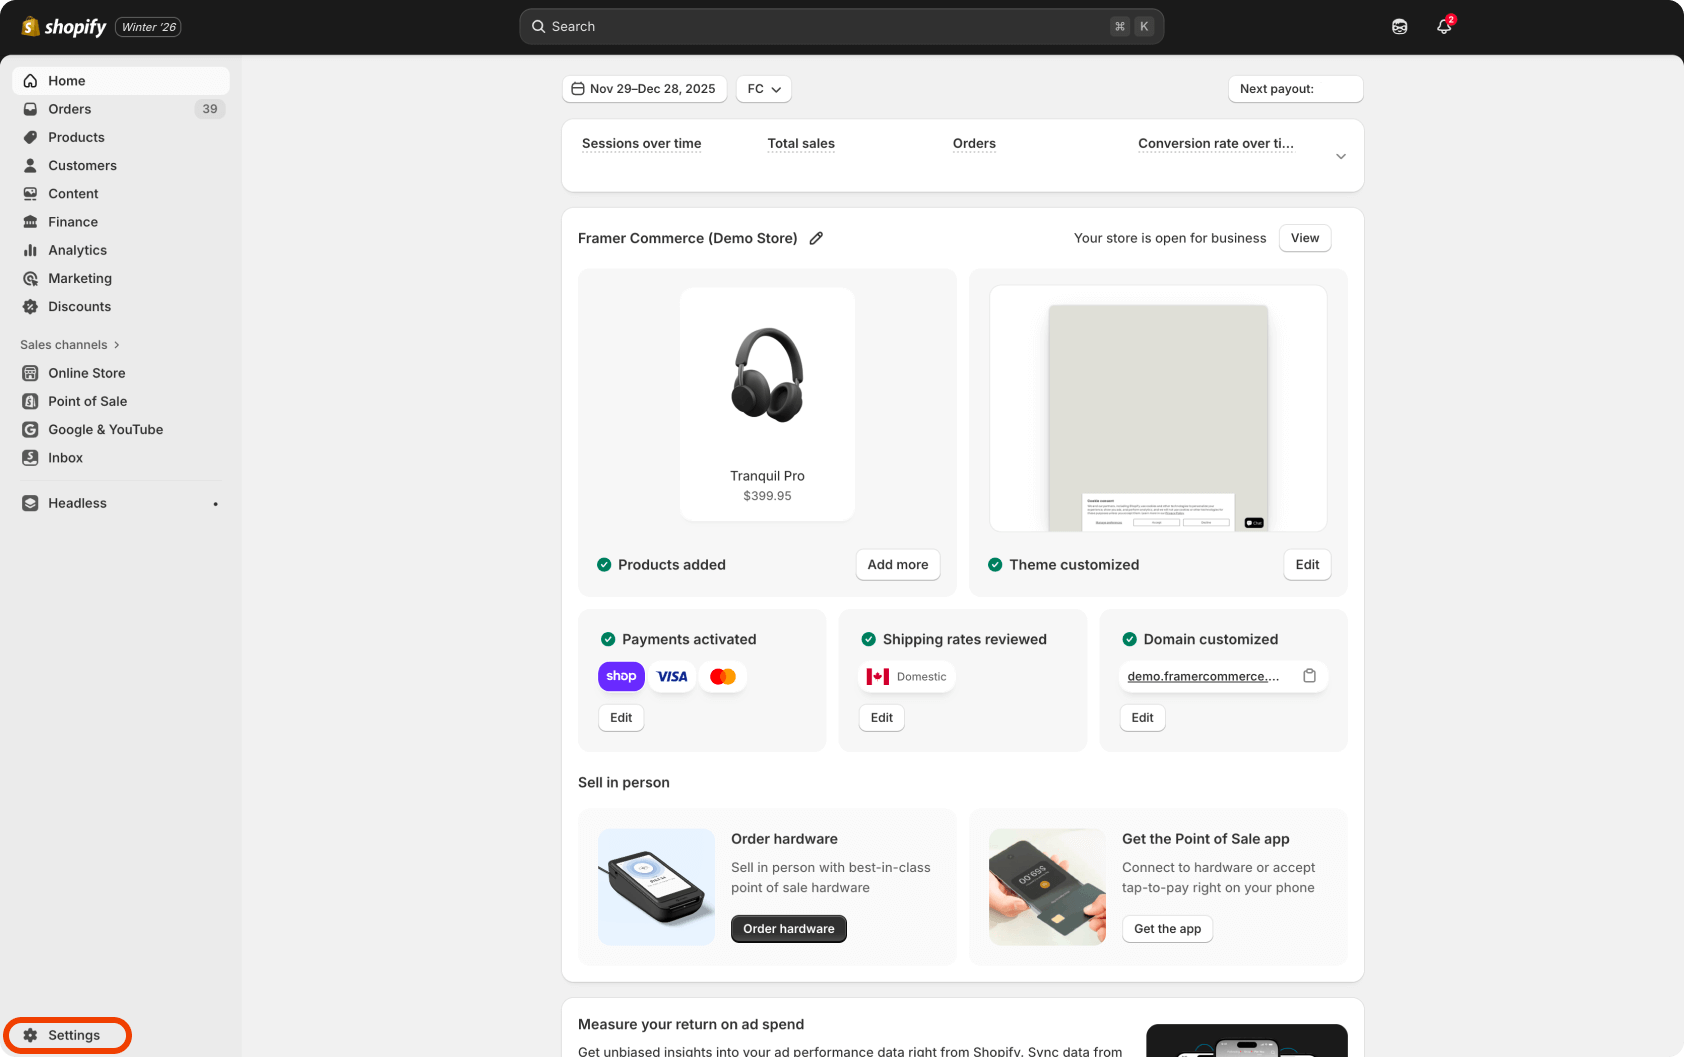Image resolution: width=1684 pixels, height=1057 pixels.
Task: Edit store name with pencil icon
Action: [x=816, y=238]
